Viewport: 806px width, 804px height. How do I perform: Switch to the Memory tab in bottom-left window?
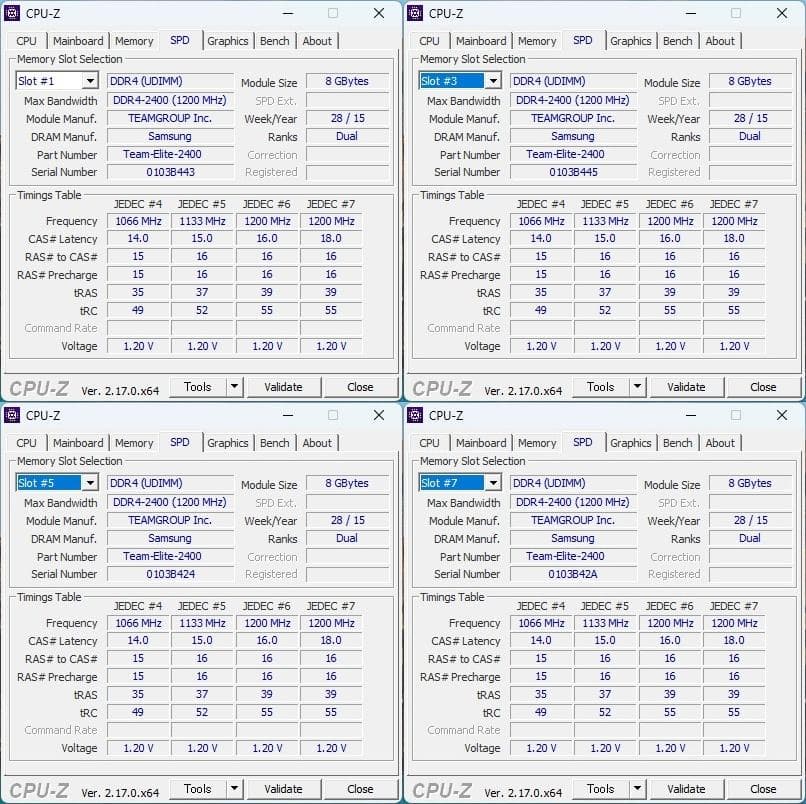(x=134, y=443)
